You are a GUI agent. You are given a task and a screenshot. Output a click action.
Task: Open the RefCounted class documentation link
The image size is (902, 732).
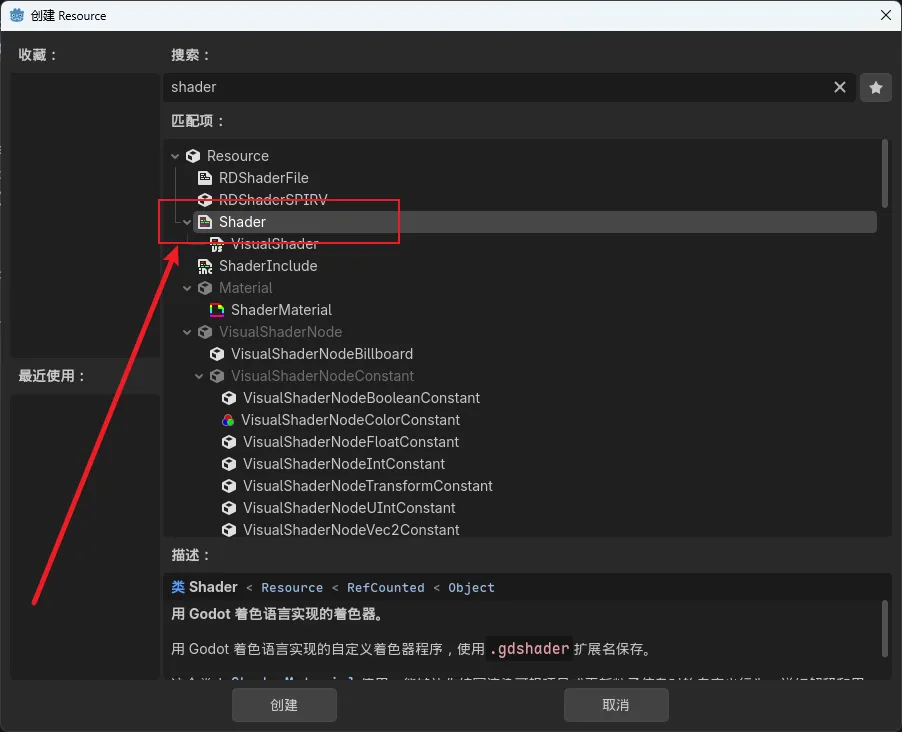tap(386, 587)
